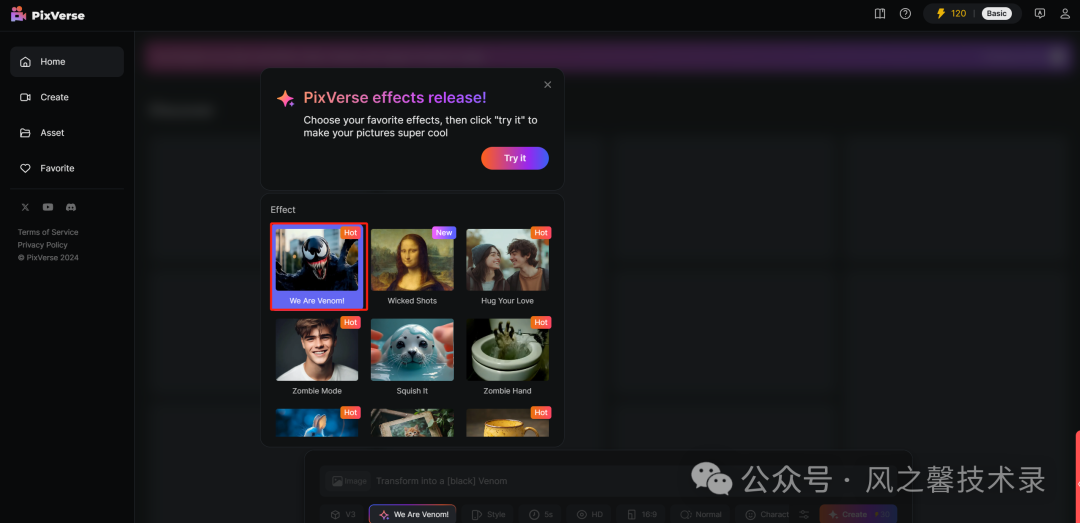
Task: Click the Hot badge on Zombie Mode
Action: tap(351, 322)
